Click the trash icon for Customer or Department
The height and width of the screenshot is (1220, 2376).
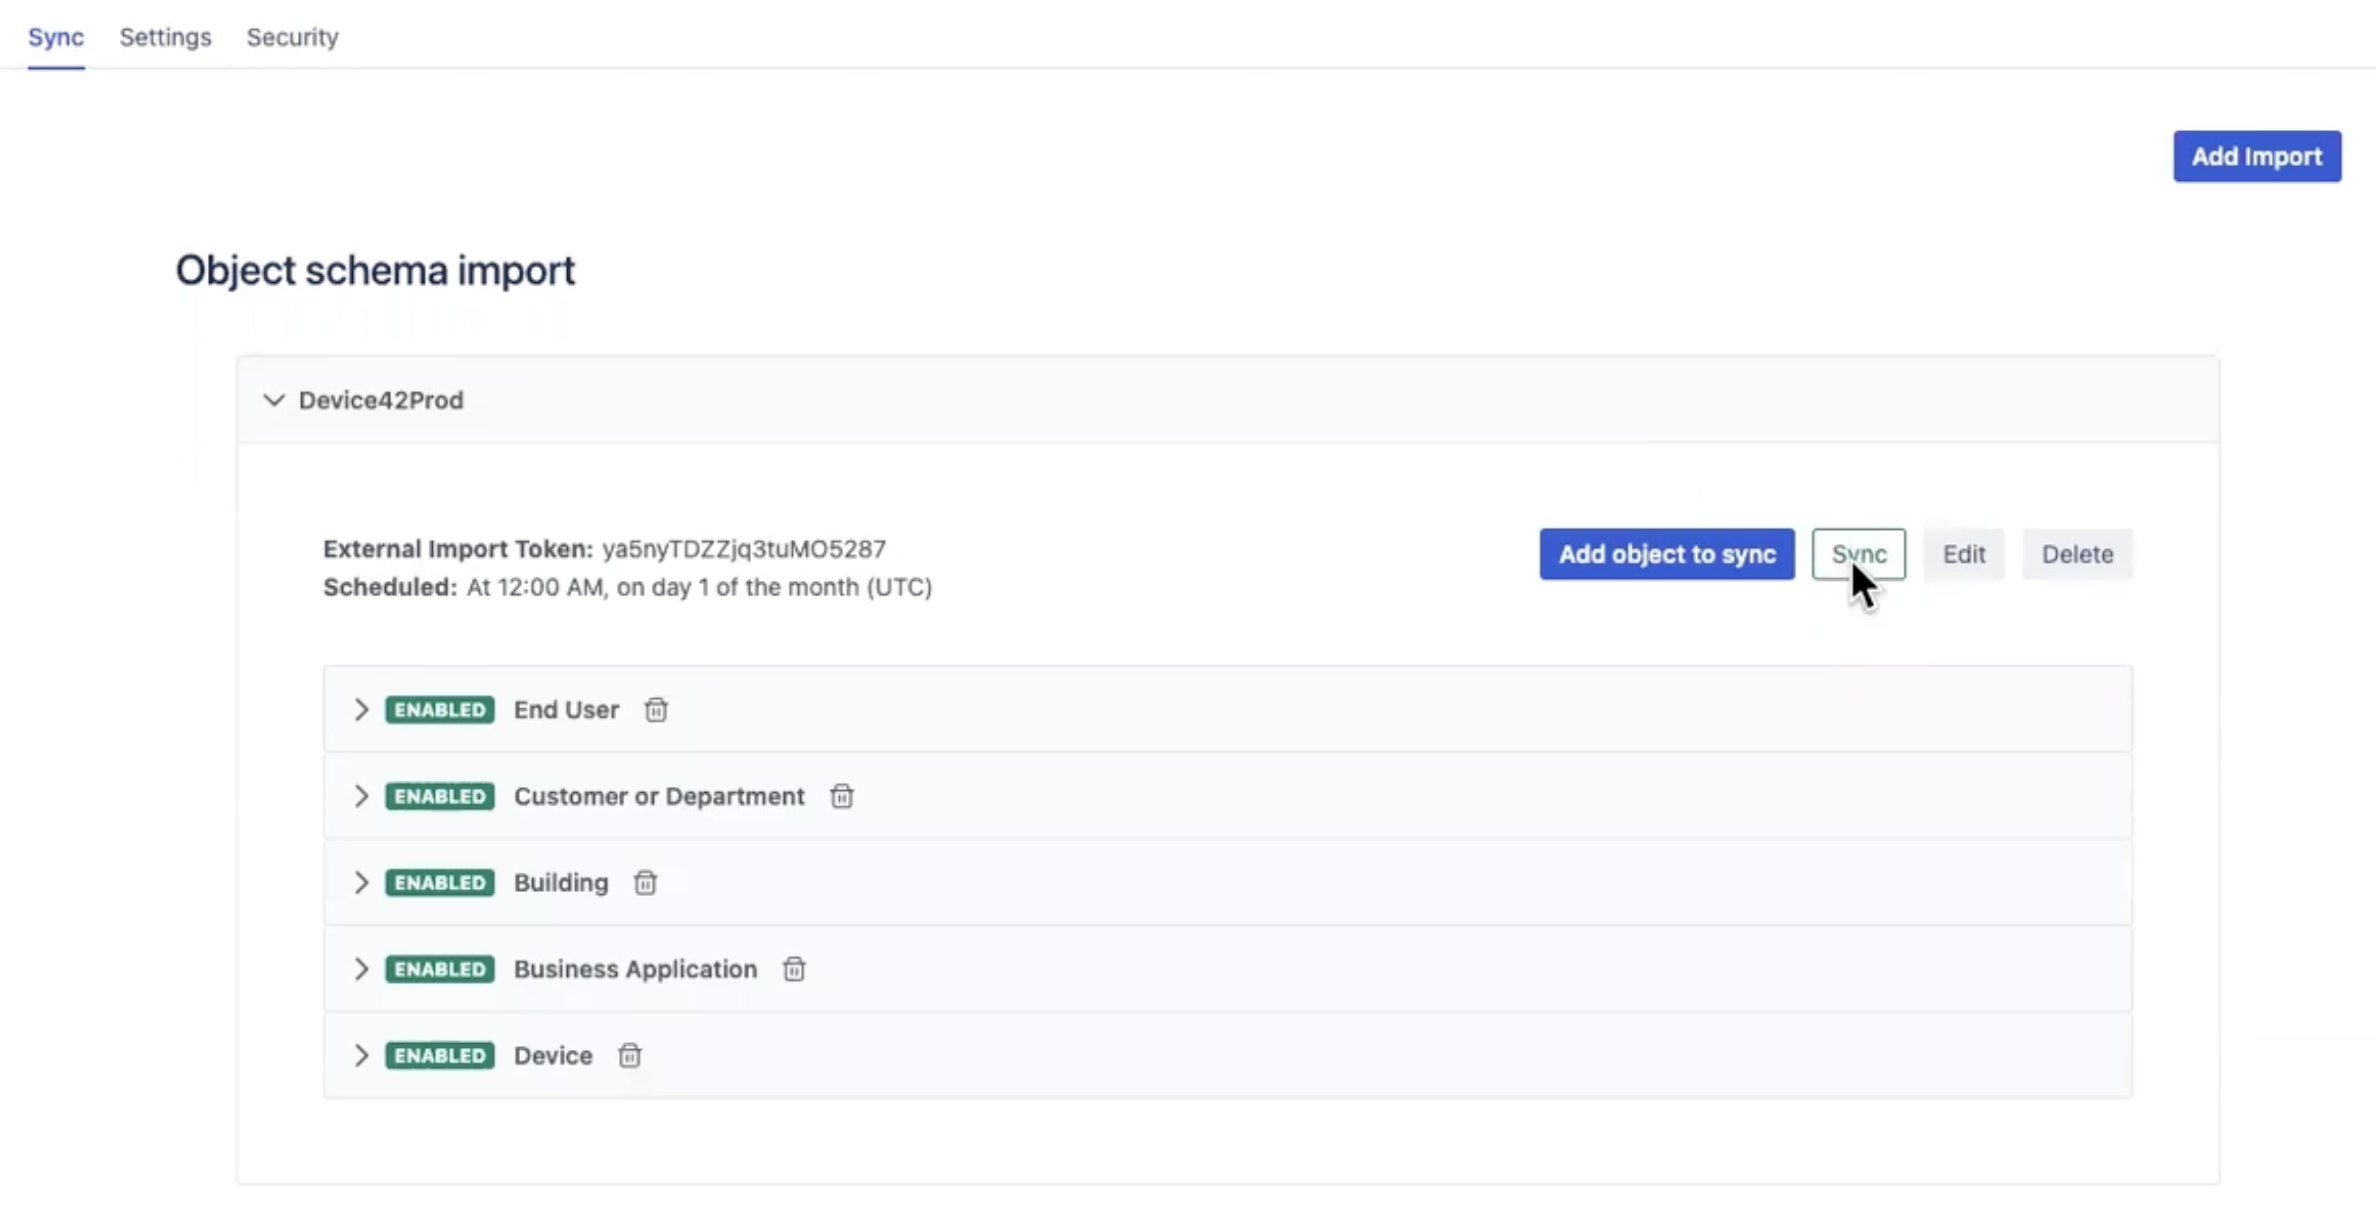point(842,796)
